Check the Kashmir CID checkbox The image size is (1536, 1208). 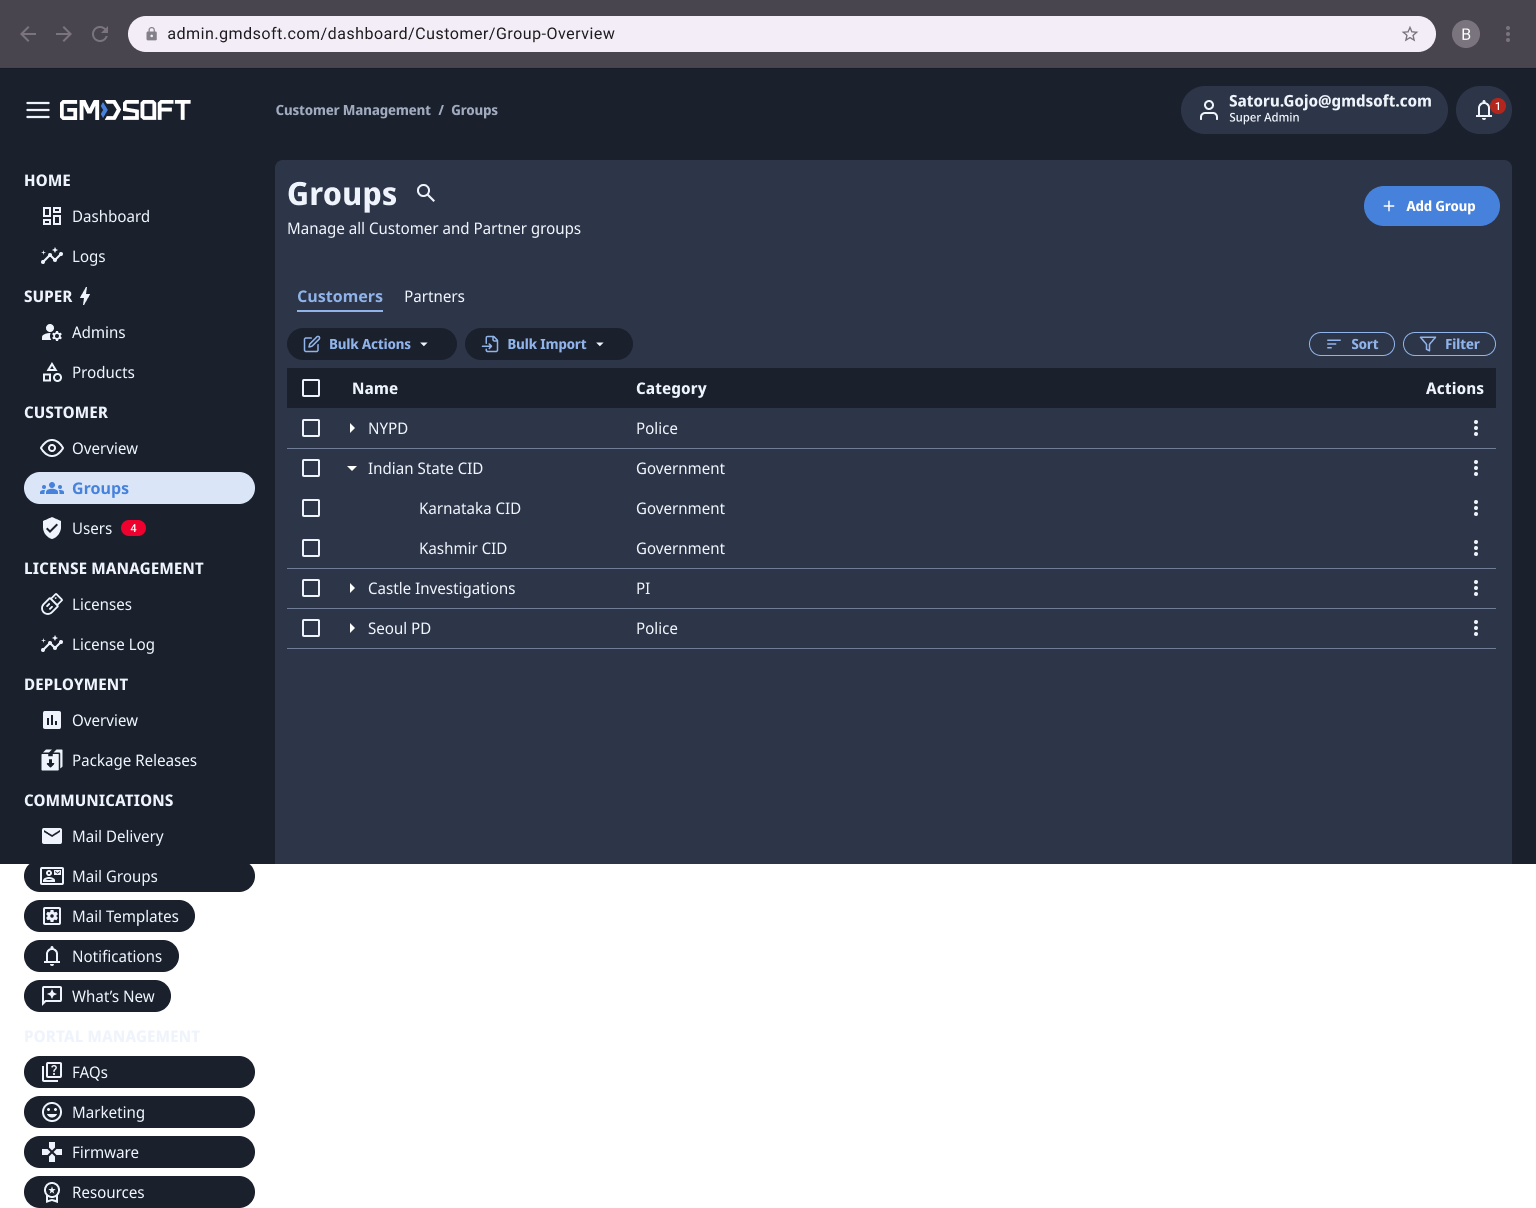click(311, 548)
